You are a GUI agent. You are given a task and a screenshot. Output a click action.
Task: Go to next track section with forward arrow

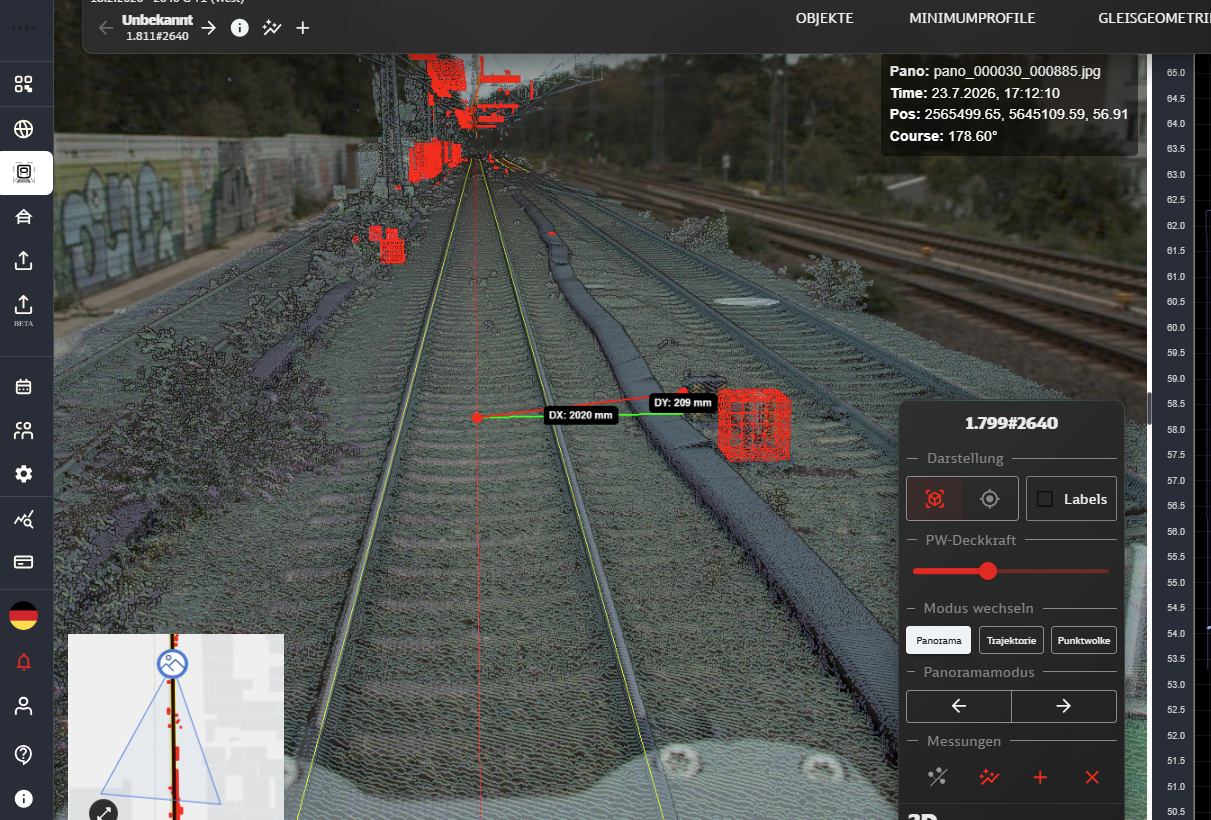(x=208, y=28)
